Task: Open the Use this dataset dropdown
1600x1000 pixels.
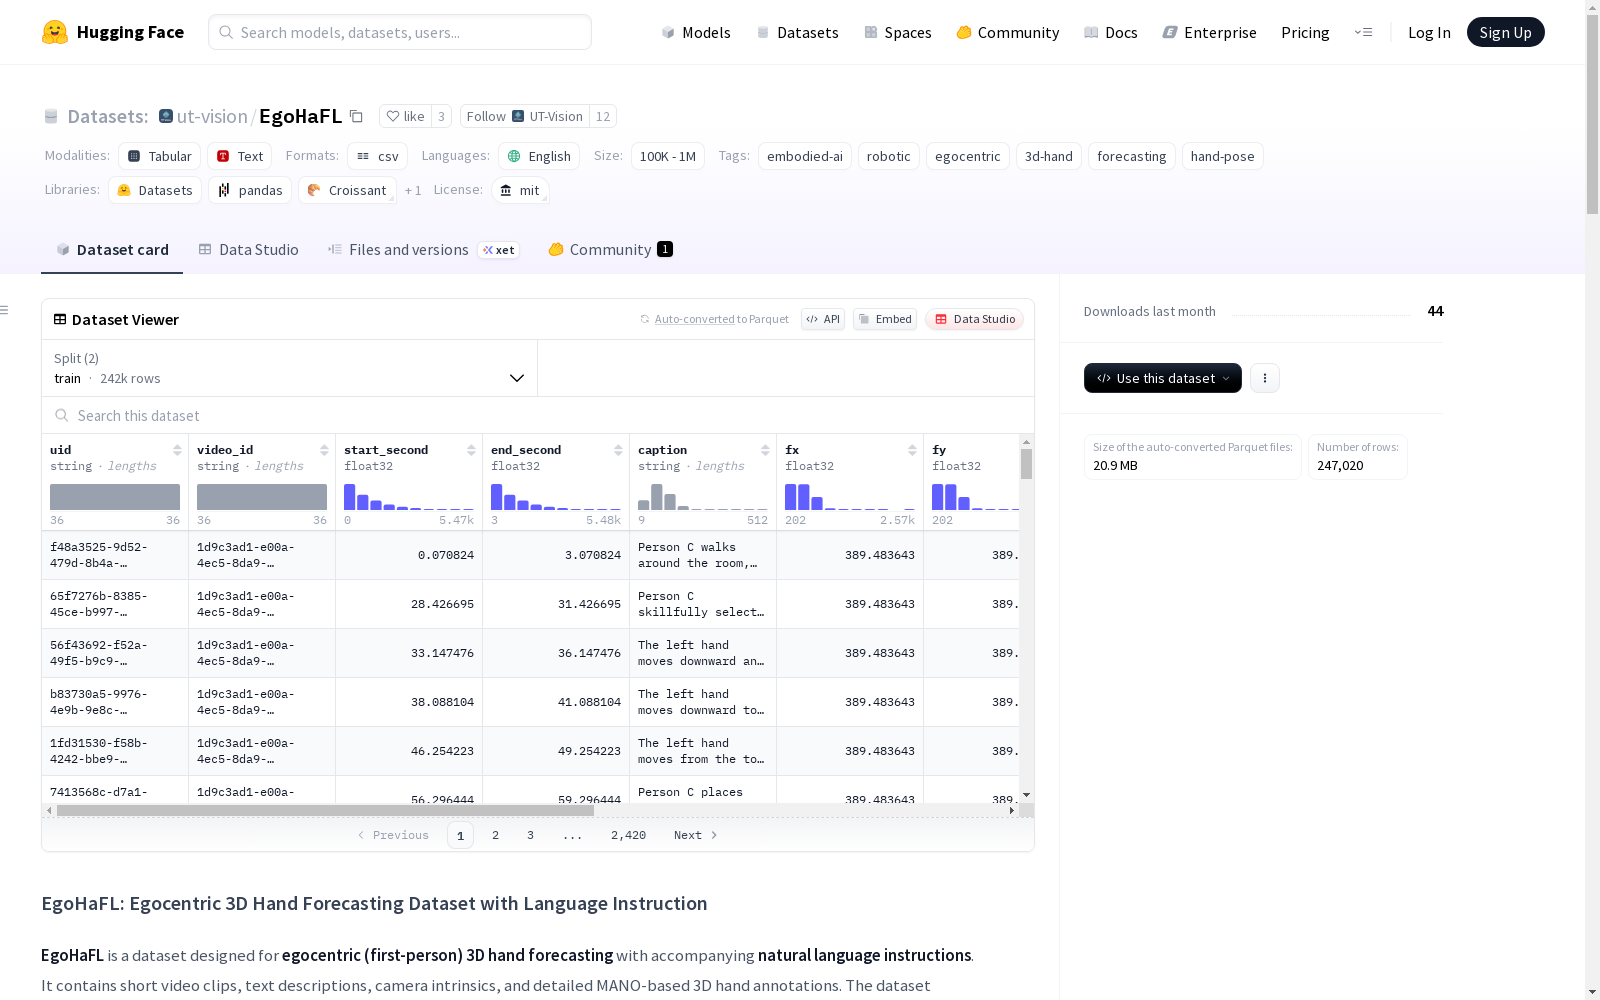Action: [x=1163, y=378]
